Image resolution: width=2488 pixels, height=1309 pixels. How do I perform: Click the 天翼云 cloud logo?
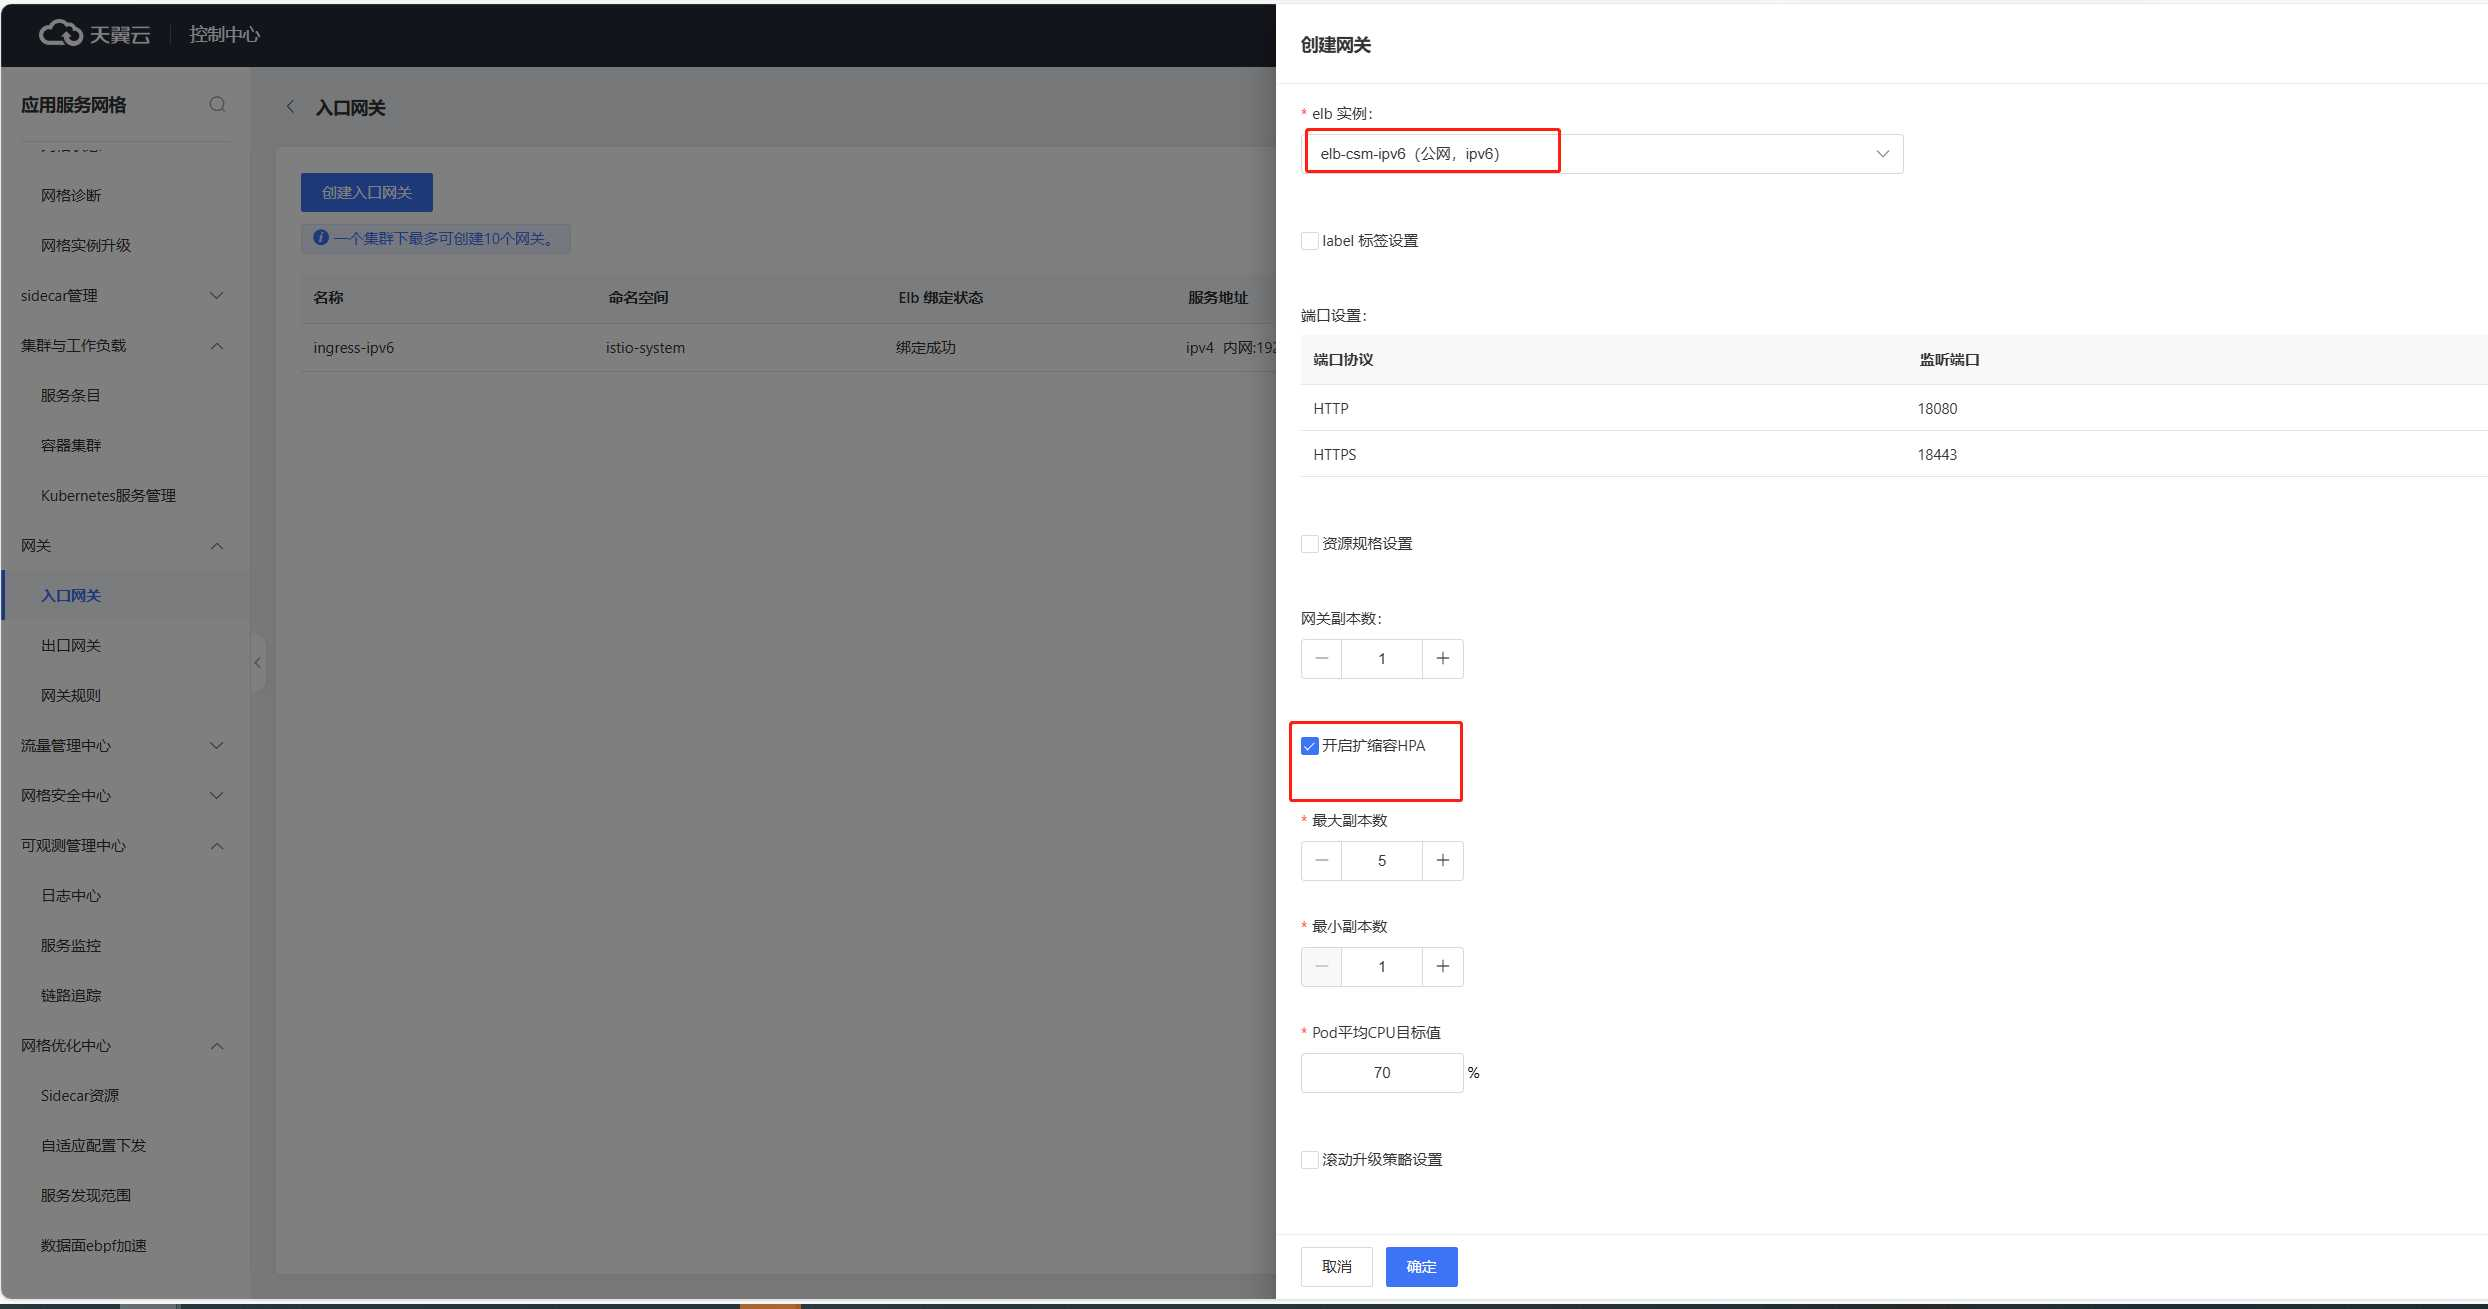[94, 34]
